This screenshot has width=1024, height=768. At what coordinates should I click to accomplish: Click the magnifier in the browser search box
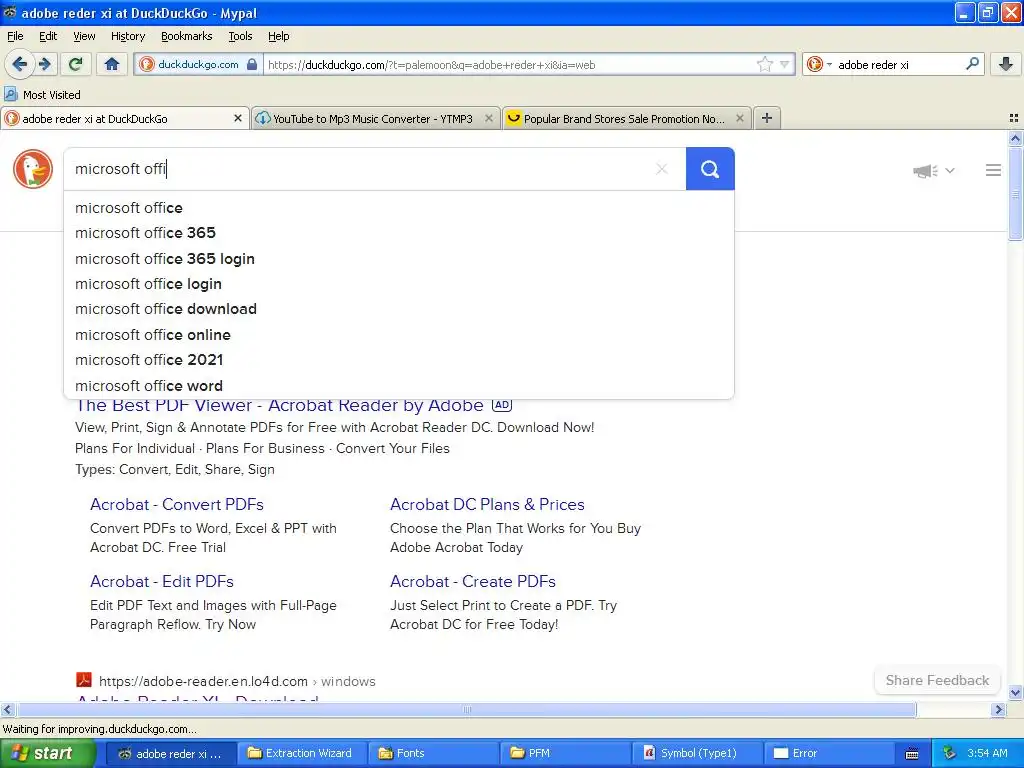(972, 63)
